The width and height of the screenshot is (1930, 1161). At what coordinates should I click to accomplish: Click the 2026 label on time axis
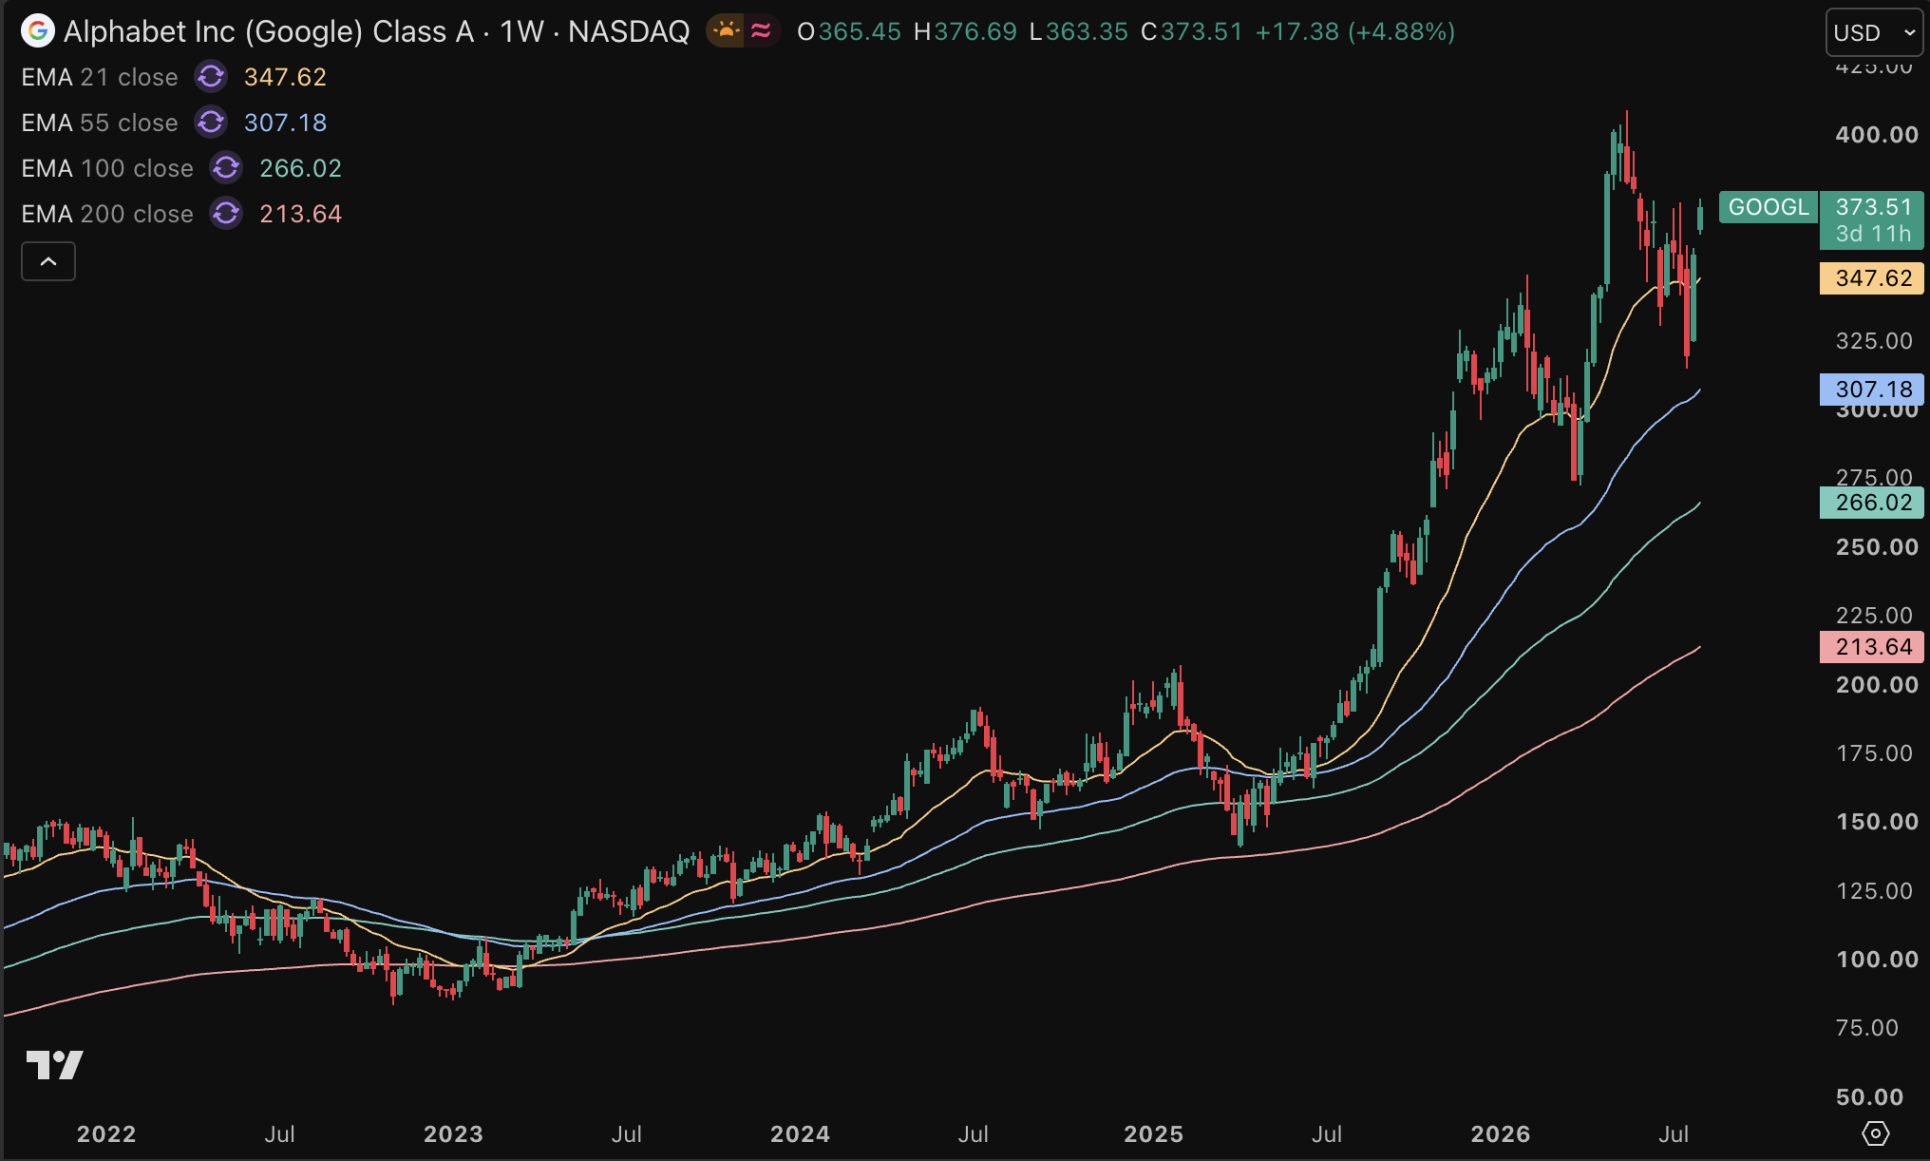pos(1500,1134)
